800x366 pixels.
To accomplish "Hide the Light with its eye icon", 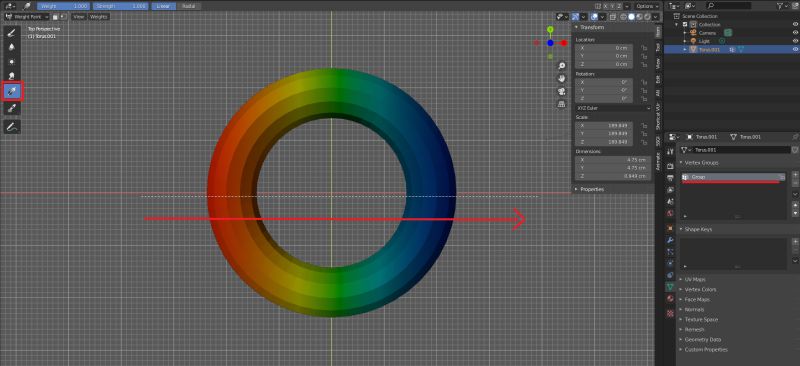I will coord(795,41).
